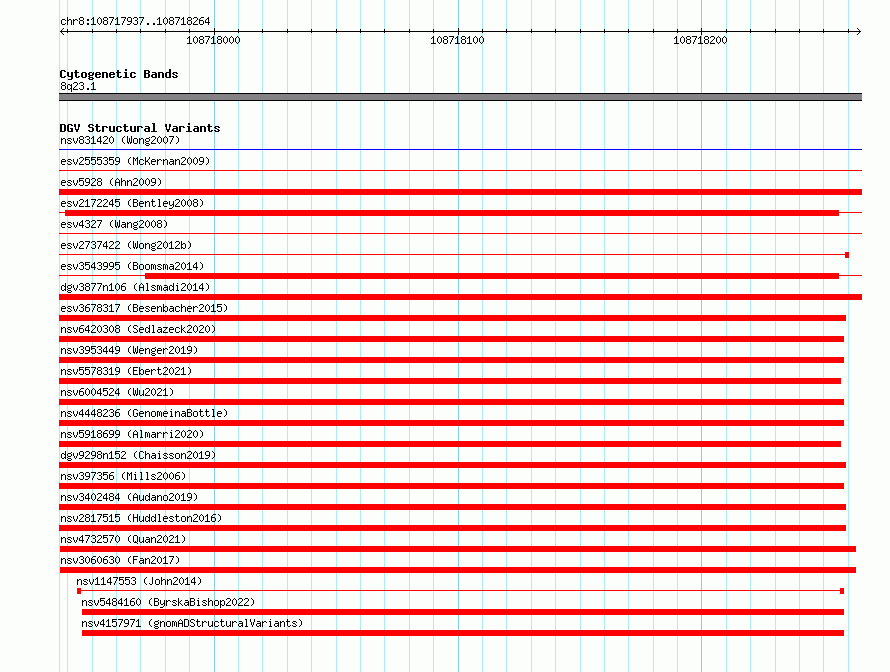Click the red bar under nsv6004524
Screen dimensions: 890x672
452,402
